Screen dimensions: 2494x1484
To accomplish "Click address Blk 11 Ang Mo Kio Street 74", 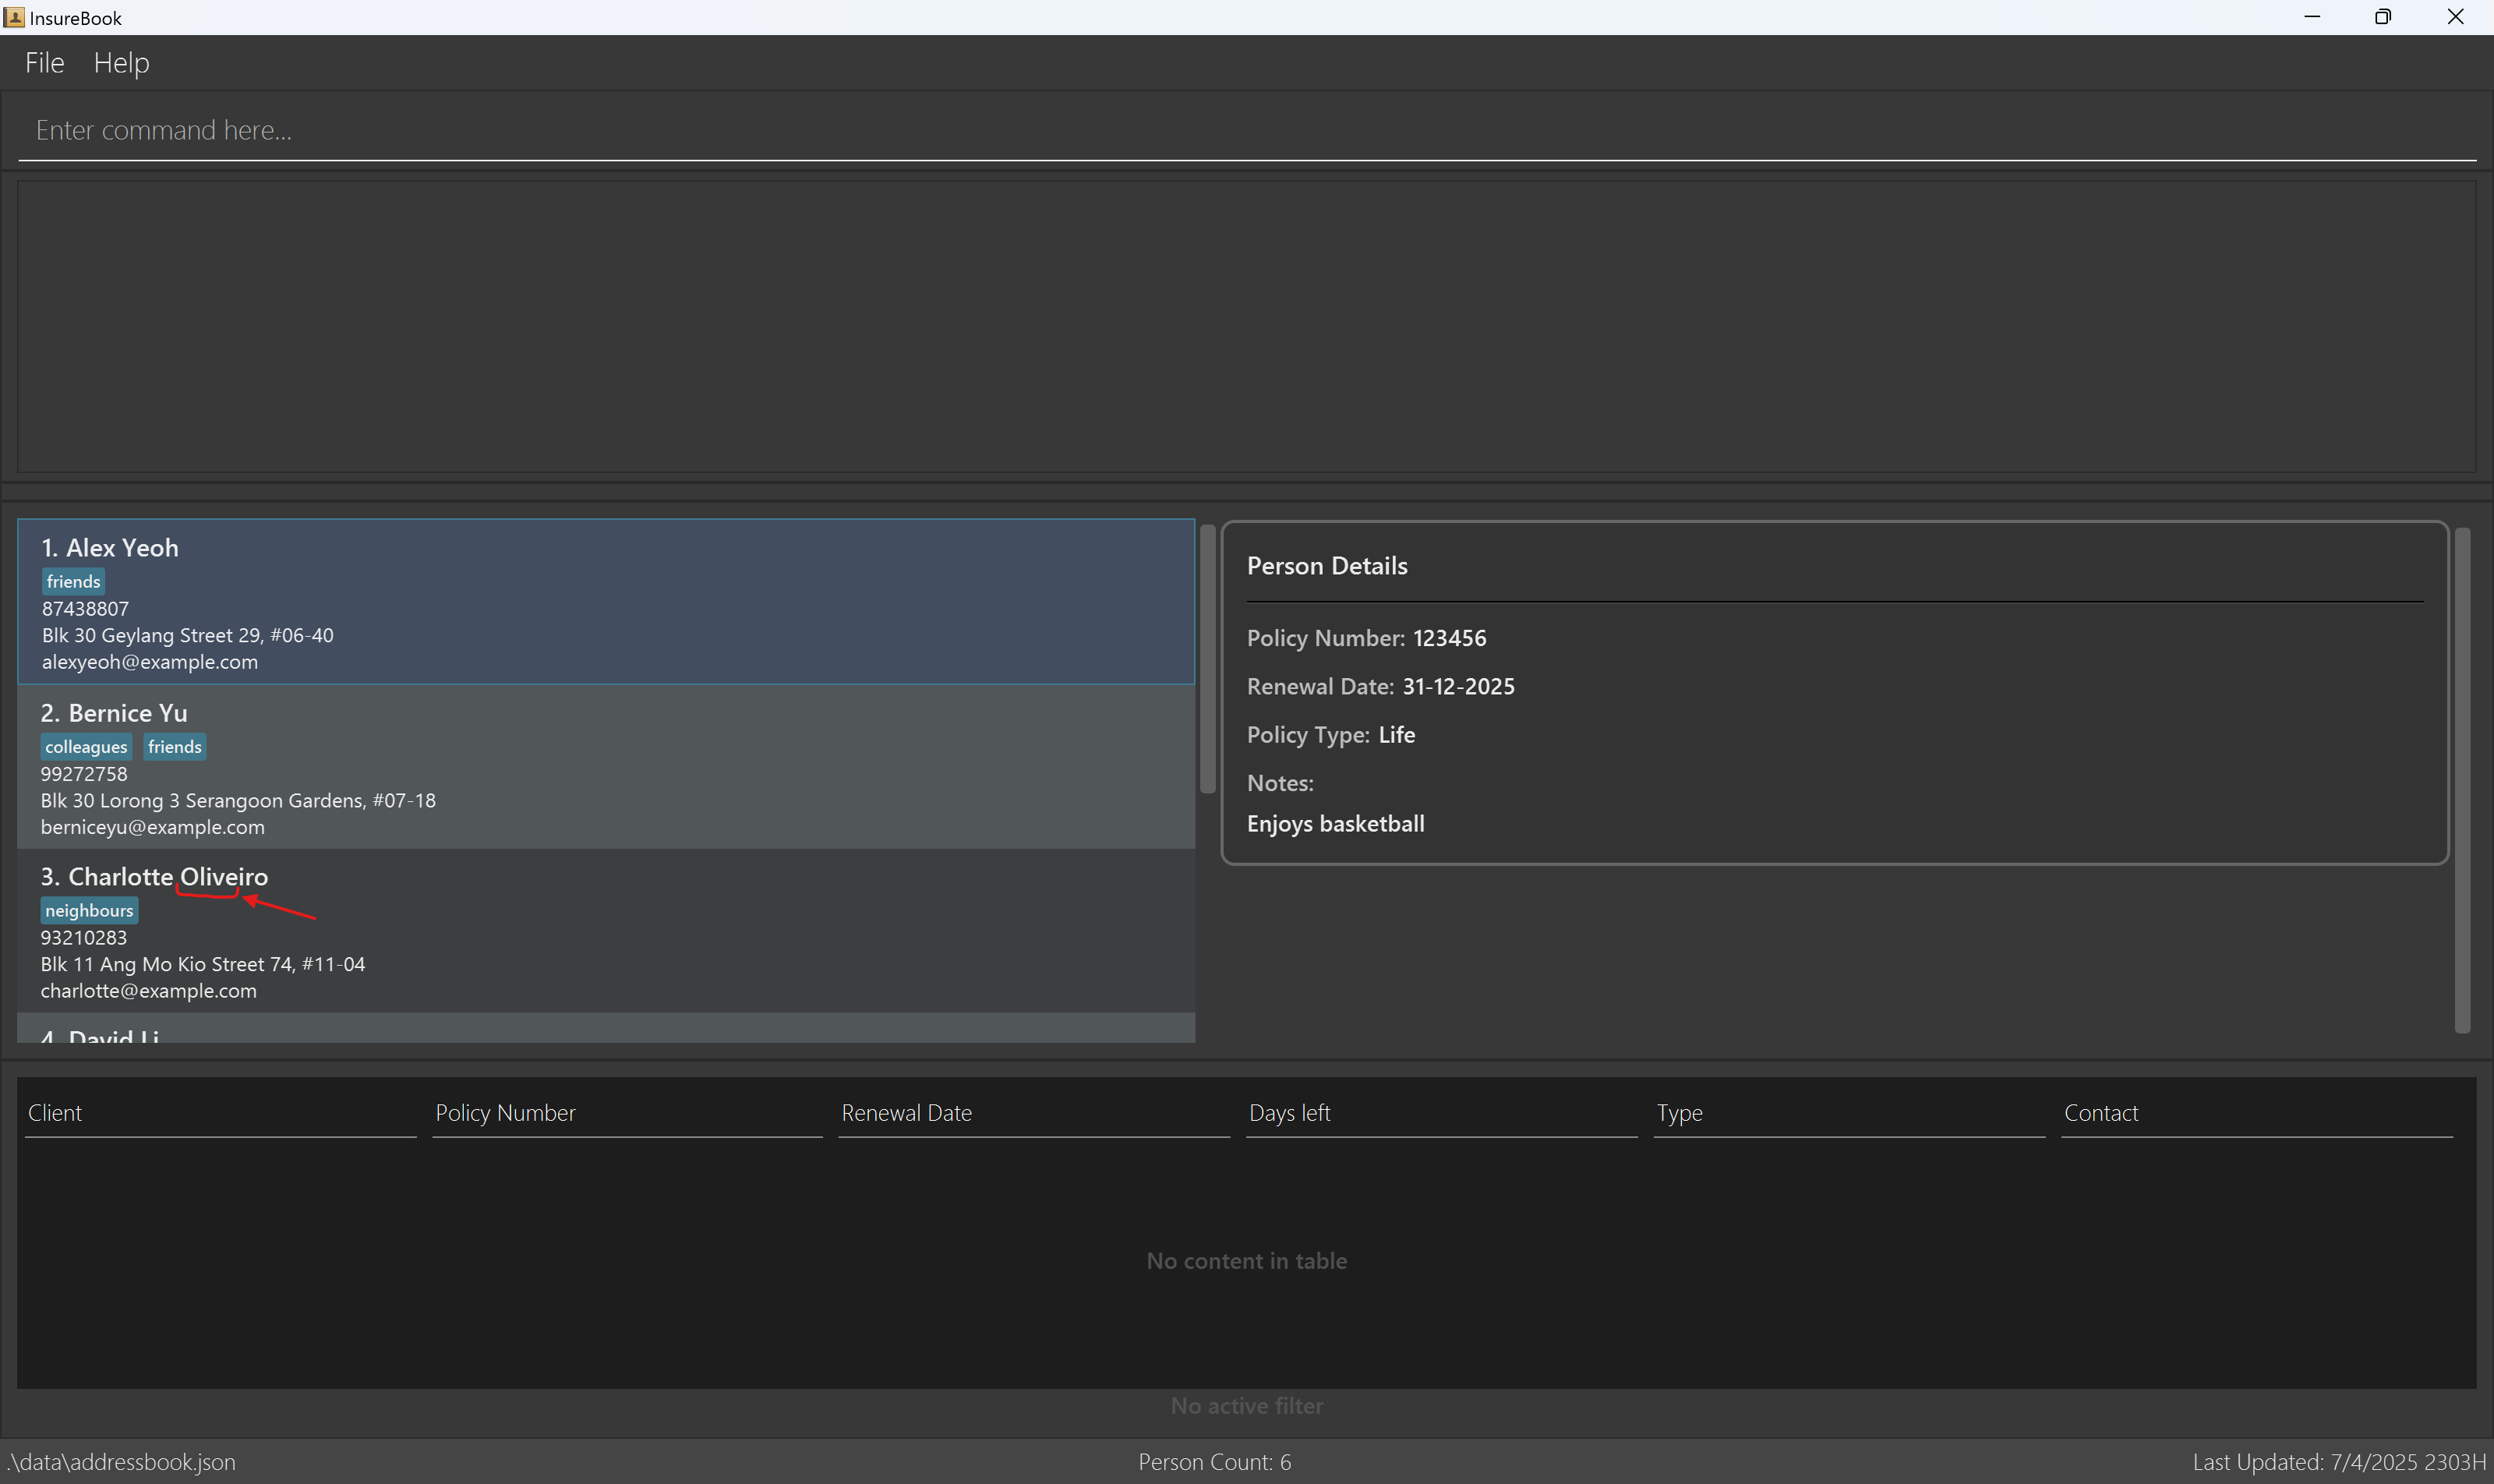I will 203,964.
